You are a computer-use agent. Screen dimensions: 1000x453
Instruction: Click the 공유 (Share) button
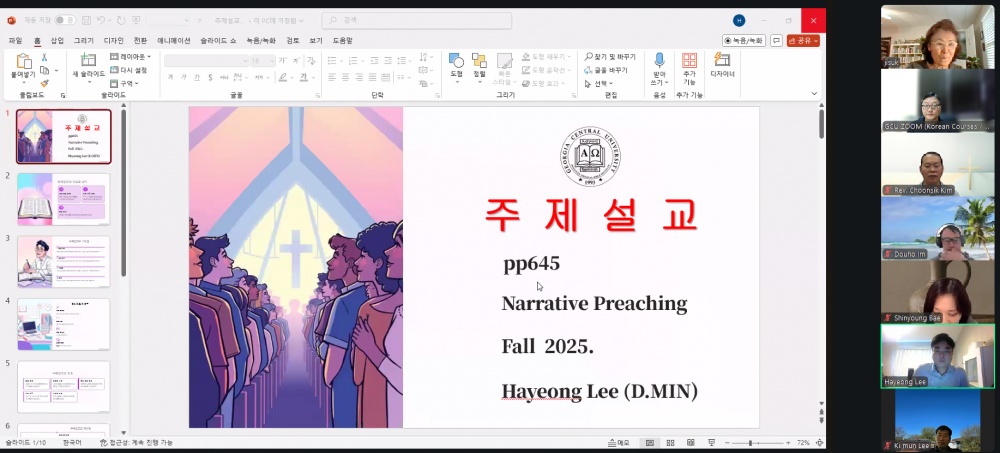tap(803, 40)
